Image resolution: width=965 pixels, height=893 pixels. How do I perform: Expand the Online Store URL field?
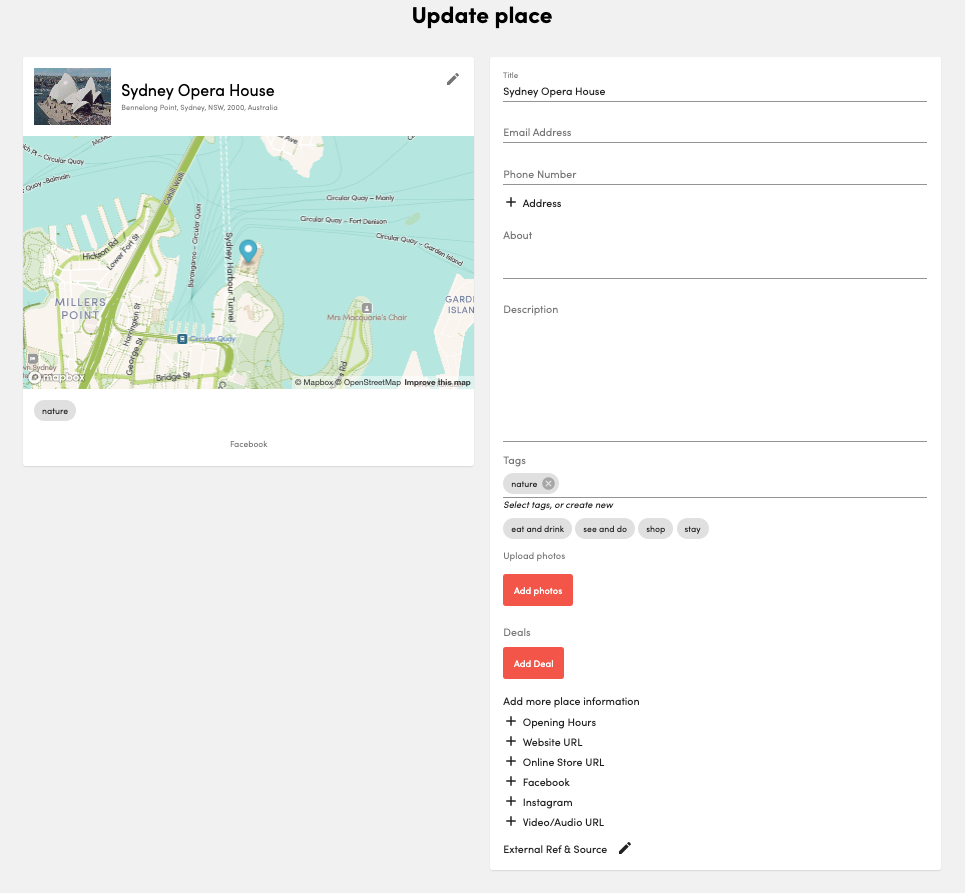[x=555, y=762]
